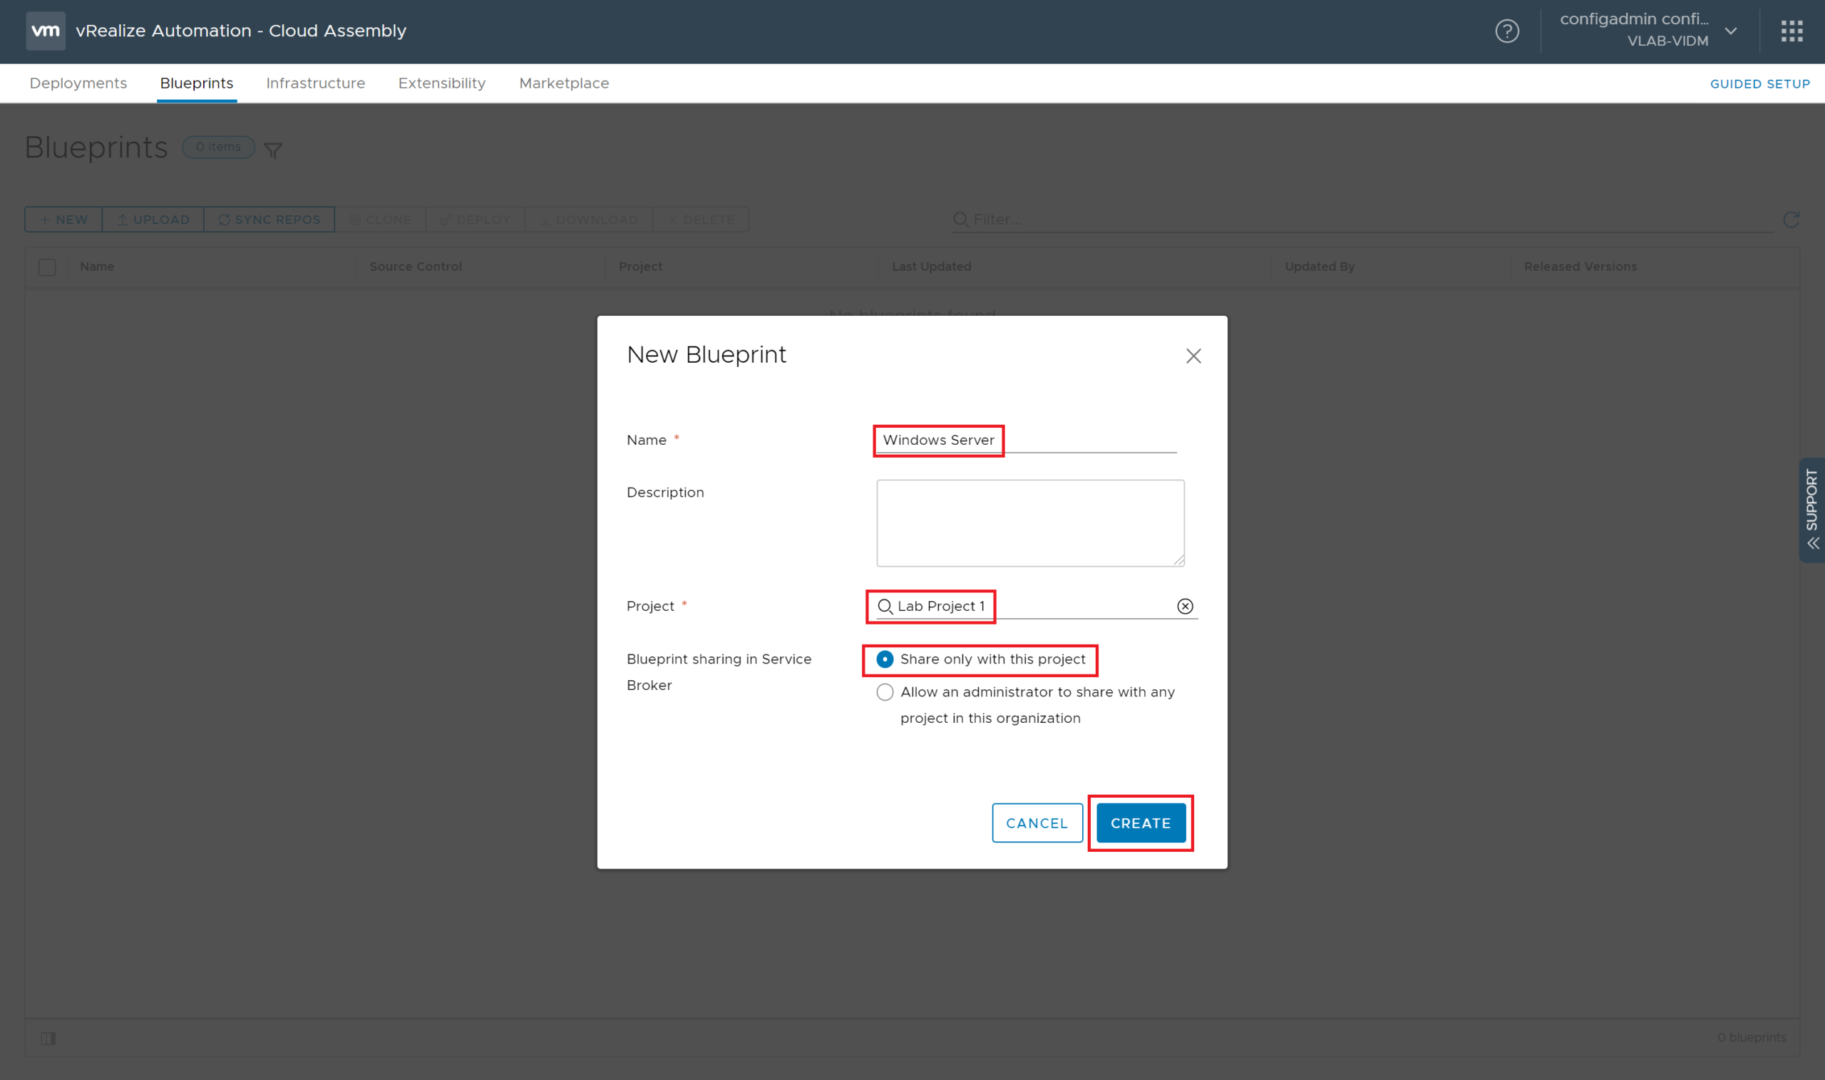This screenshot has height=1080, width=1825.
Task: Click the DELETE toolbar button
Action: point(700,219)
